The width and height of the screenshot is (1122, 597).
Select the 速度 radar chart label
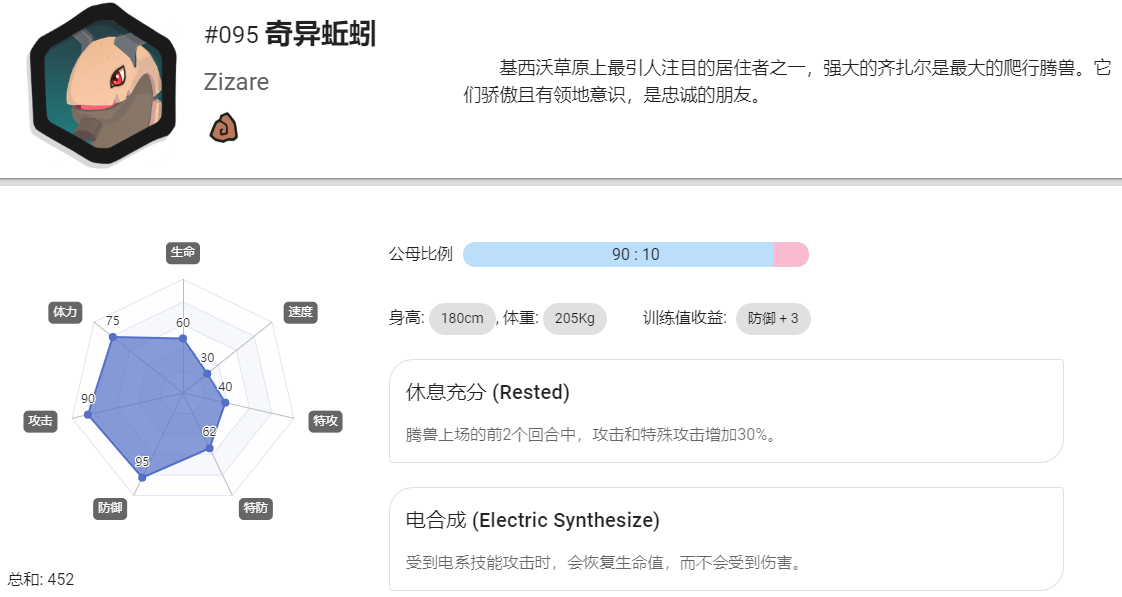(x=301, y=312)
